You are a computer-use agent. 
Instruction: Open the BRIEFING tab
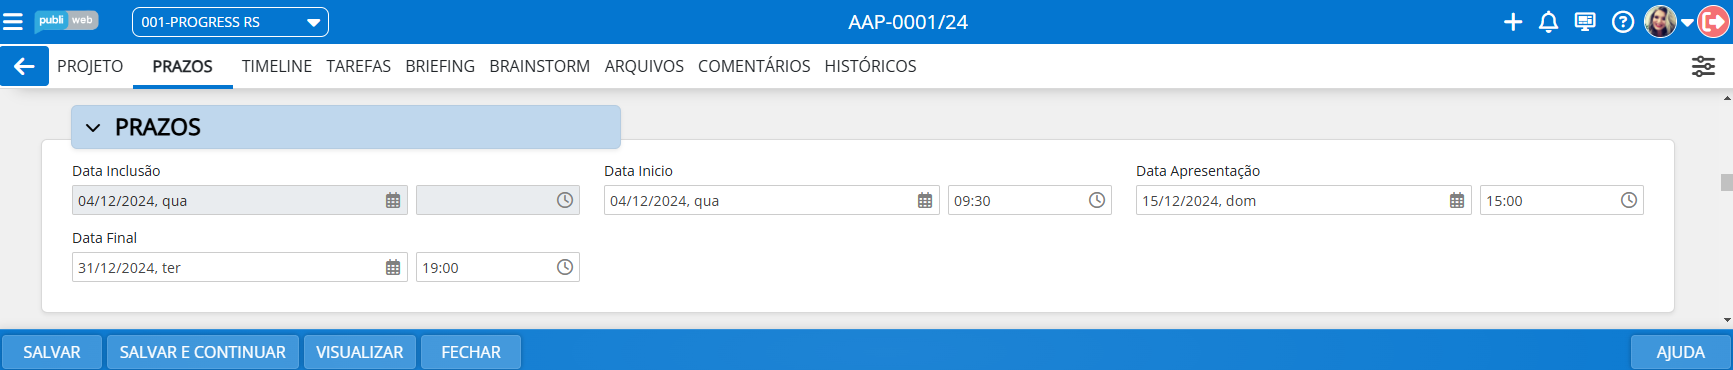point(440,66)
